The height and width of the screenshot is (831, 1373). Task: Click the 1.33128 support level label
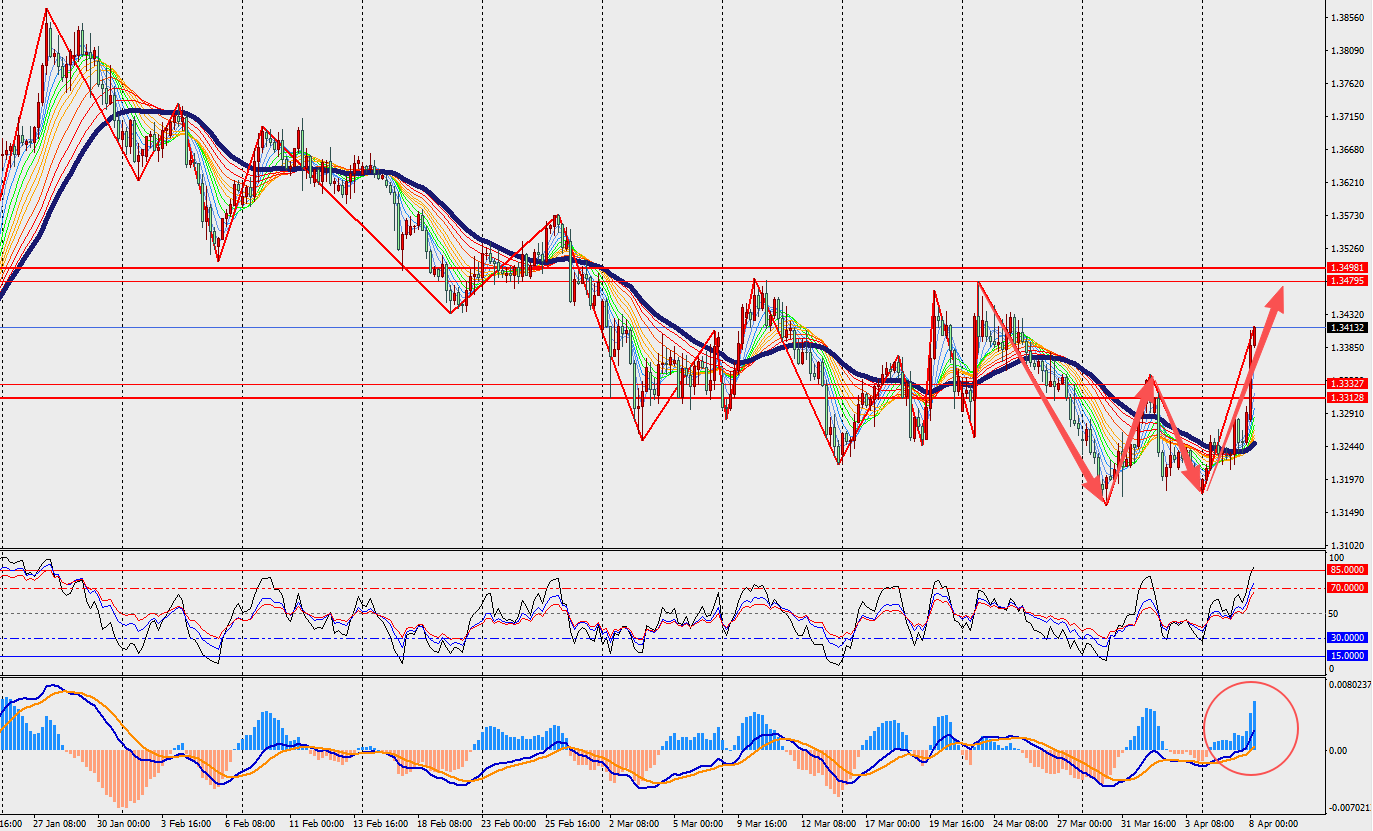pyautogui.click(x=1347, y=398)
